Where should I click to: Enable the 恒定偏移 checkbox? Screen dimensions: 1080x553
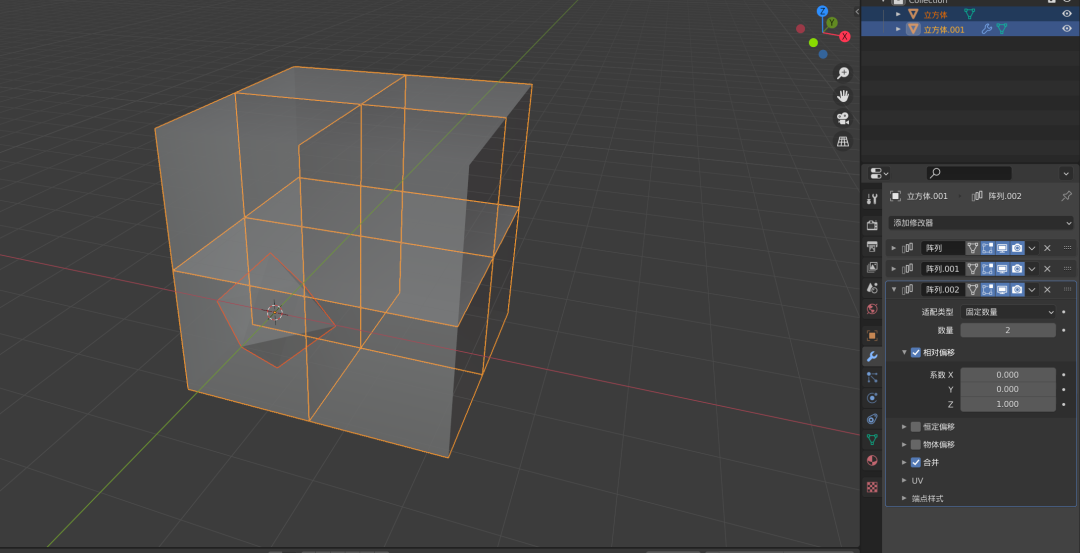pyautogui.click(x=915, y=426)
